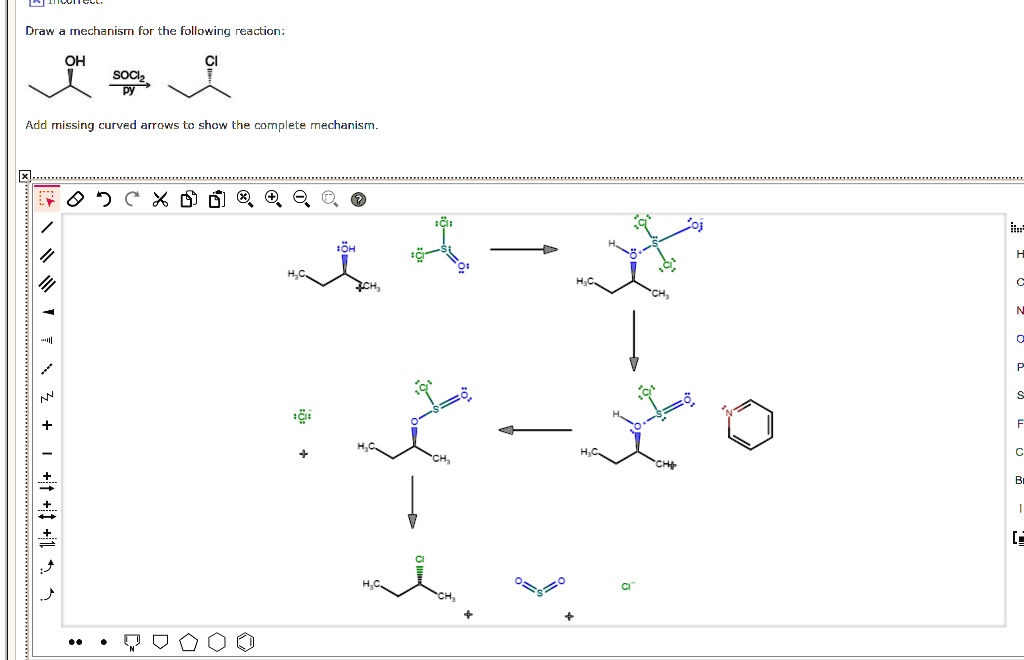Open the sketcher Help
The height and width of the screenshot is (660, 1024).
pyautogui.click(x=356, y=198)
